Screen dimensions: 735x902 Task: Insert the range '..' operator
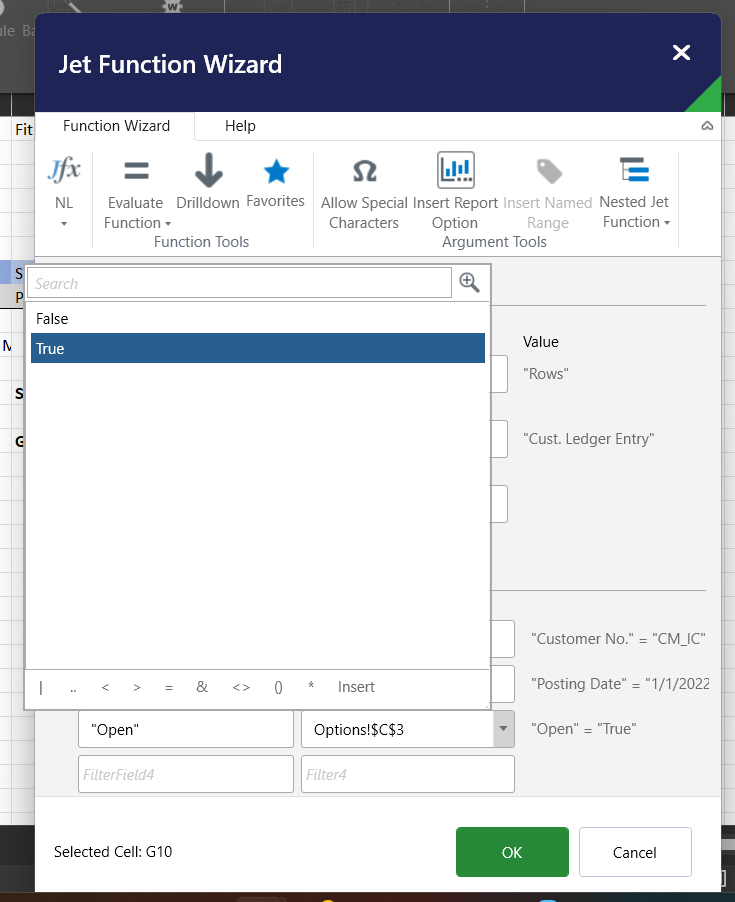click(x=73, y=687)
